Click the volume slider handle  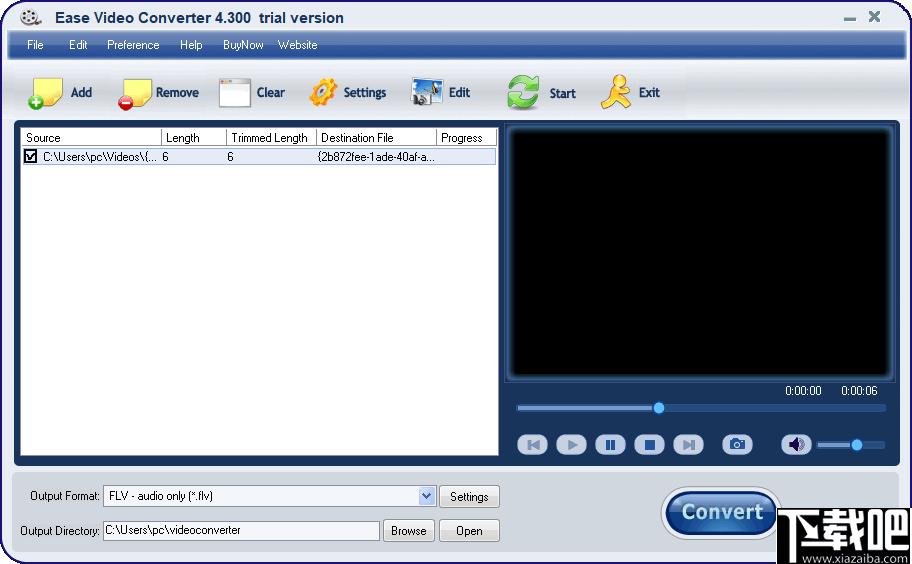click(x=857, y=445)
